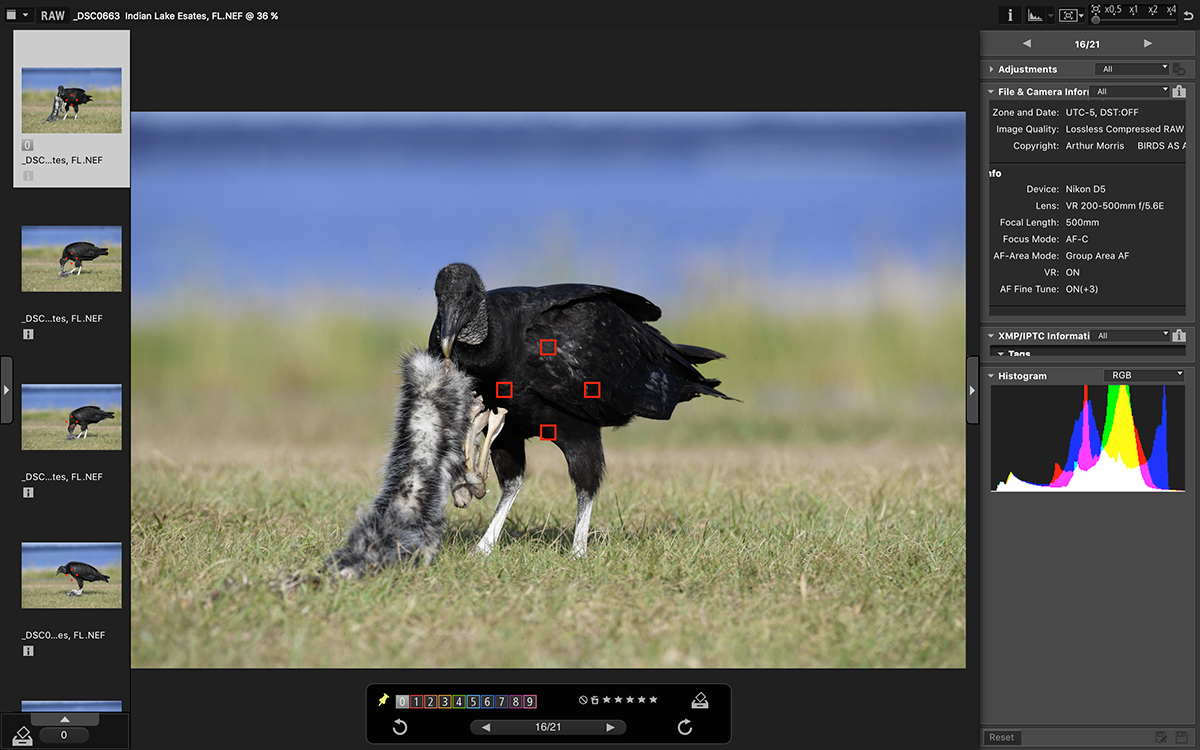Rate the image three stars
This screenshot has height=750, width=1200.
[630, 699]
